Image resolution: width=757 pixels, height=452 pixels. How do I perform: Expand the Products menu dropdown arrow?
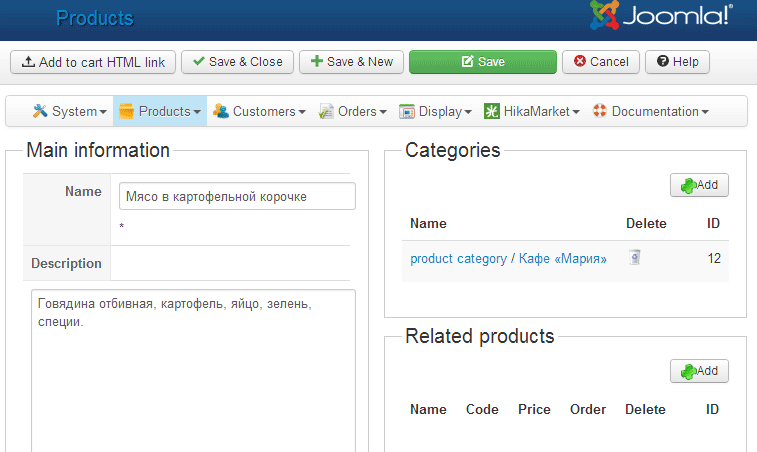(x=197, y=112)
